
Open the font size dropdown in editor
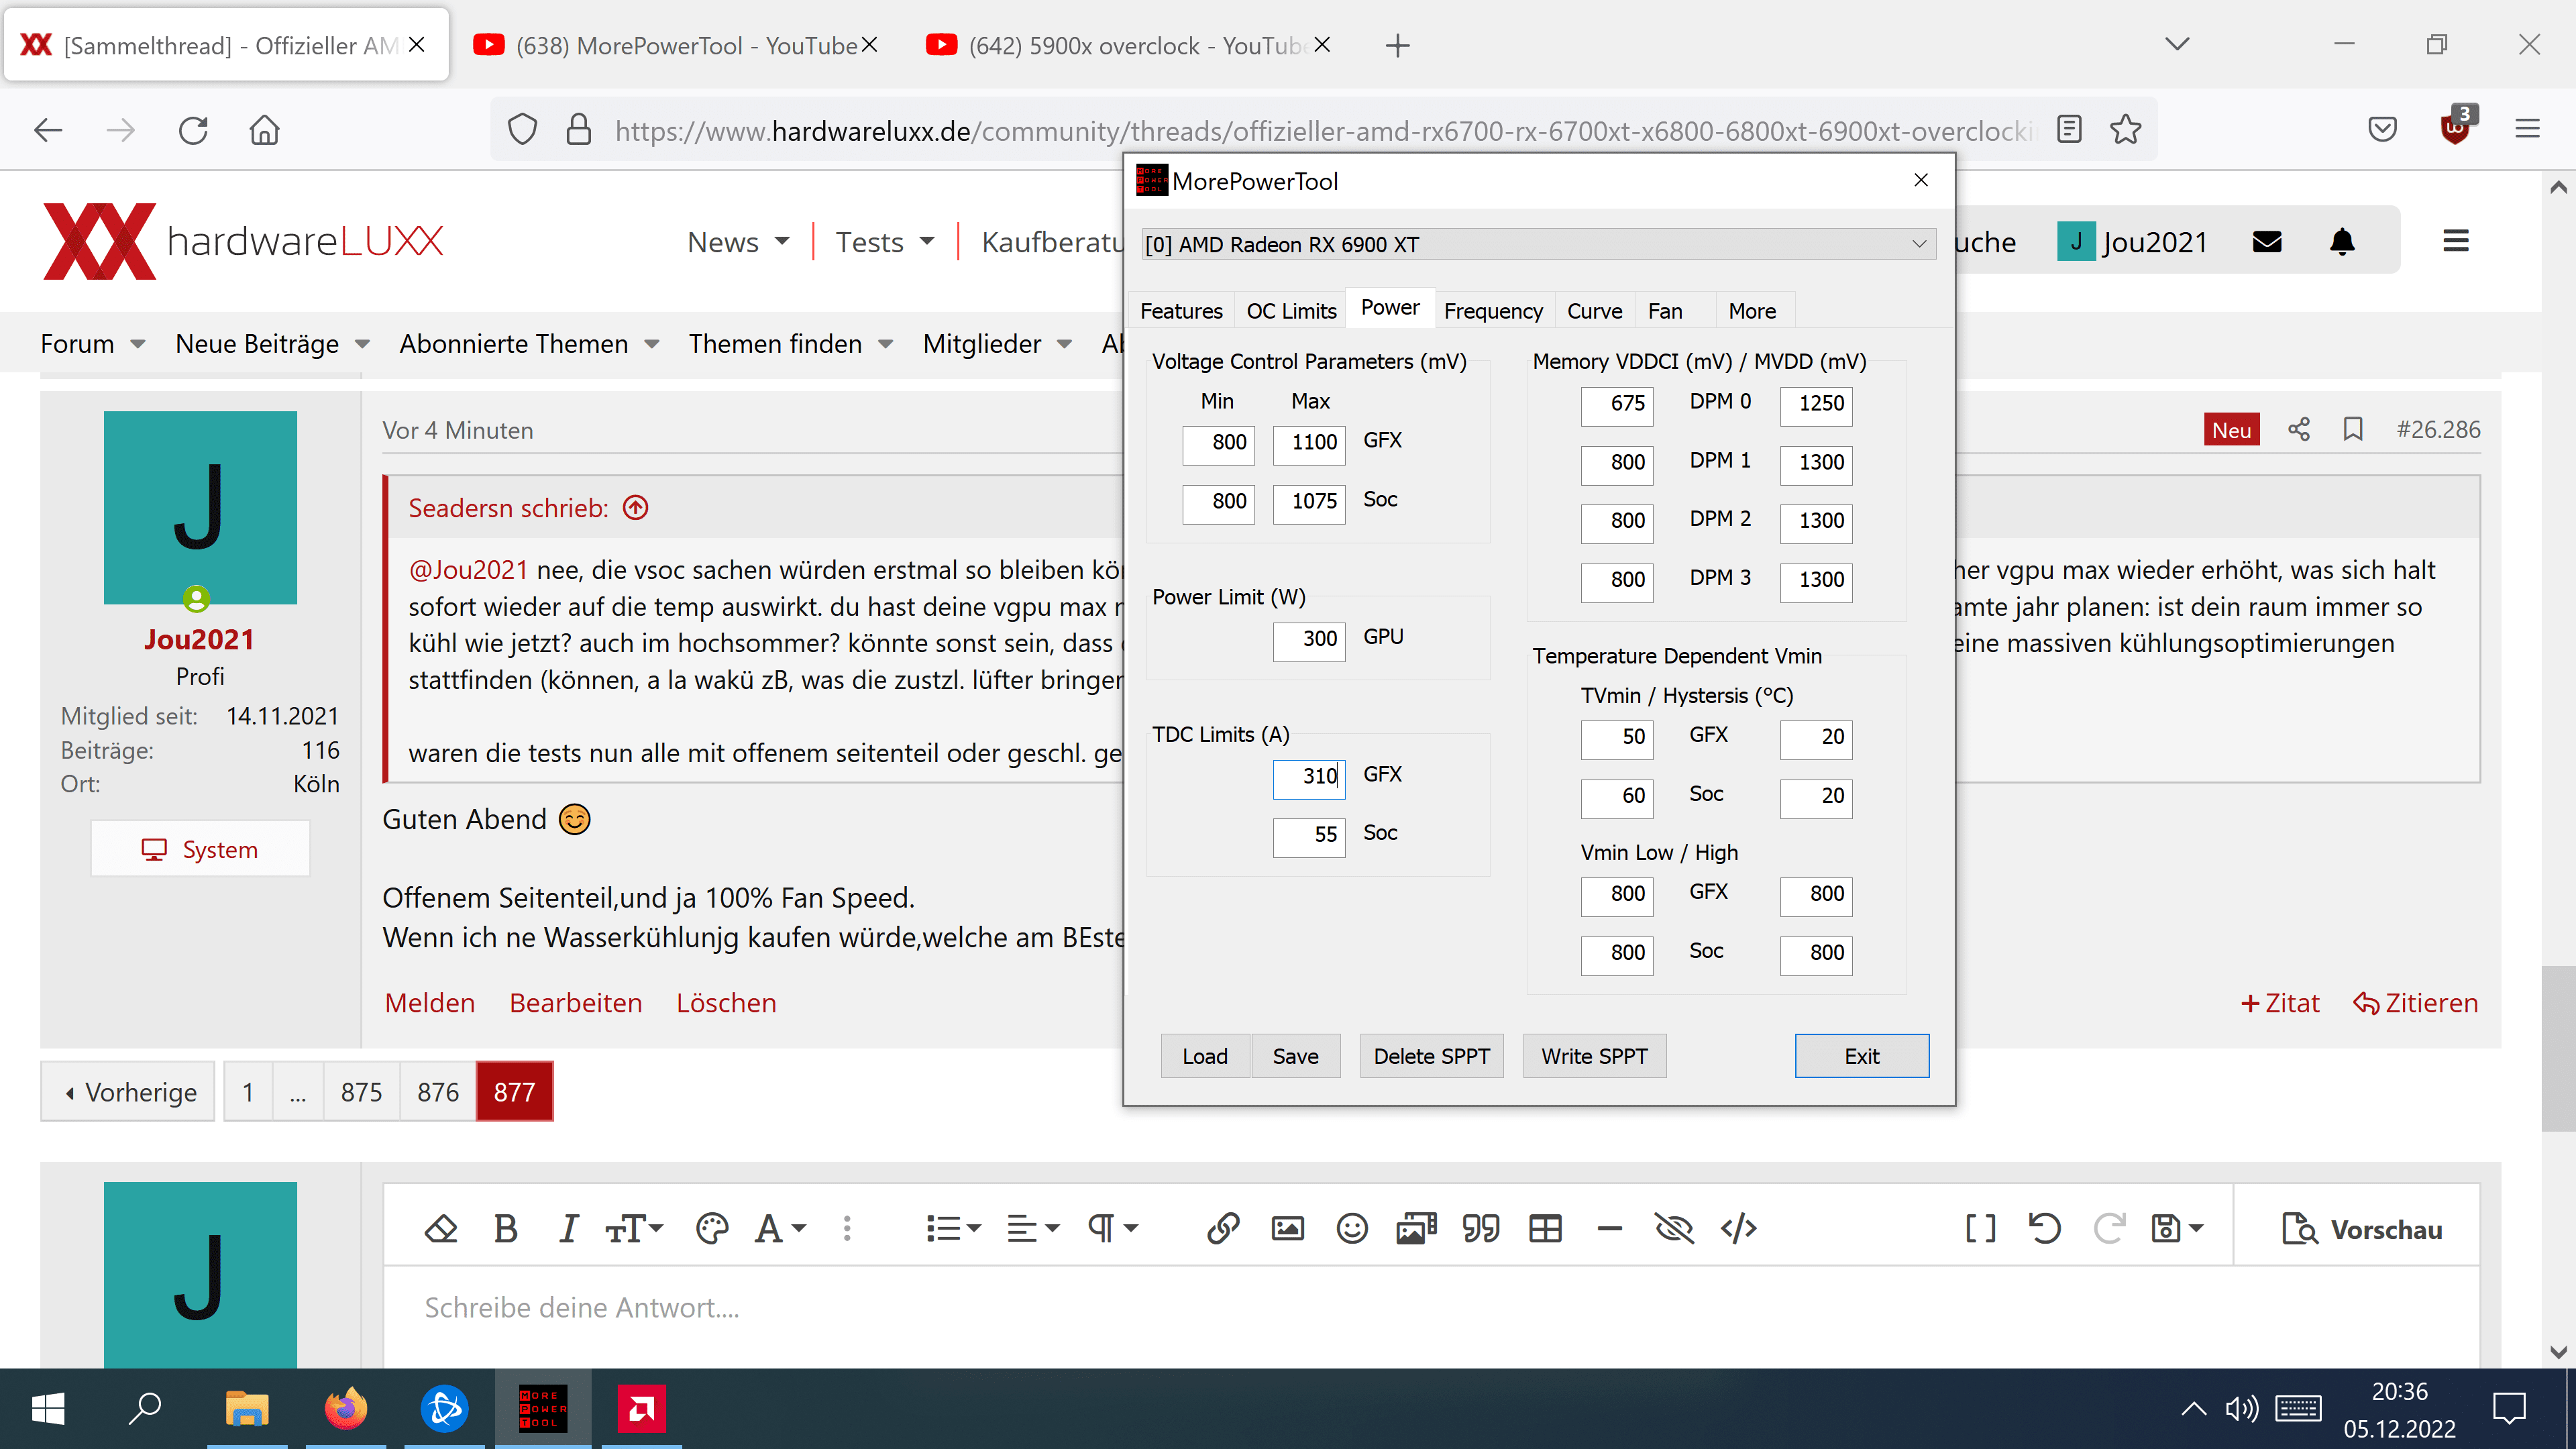pyautogui.click(x=634, y=1228)
